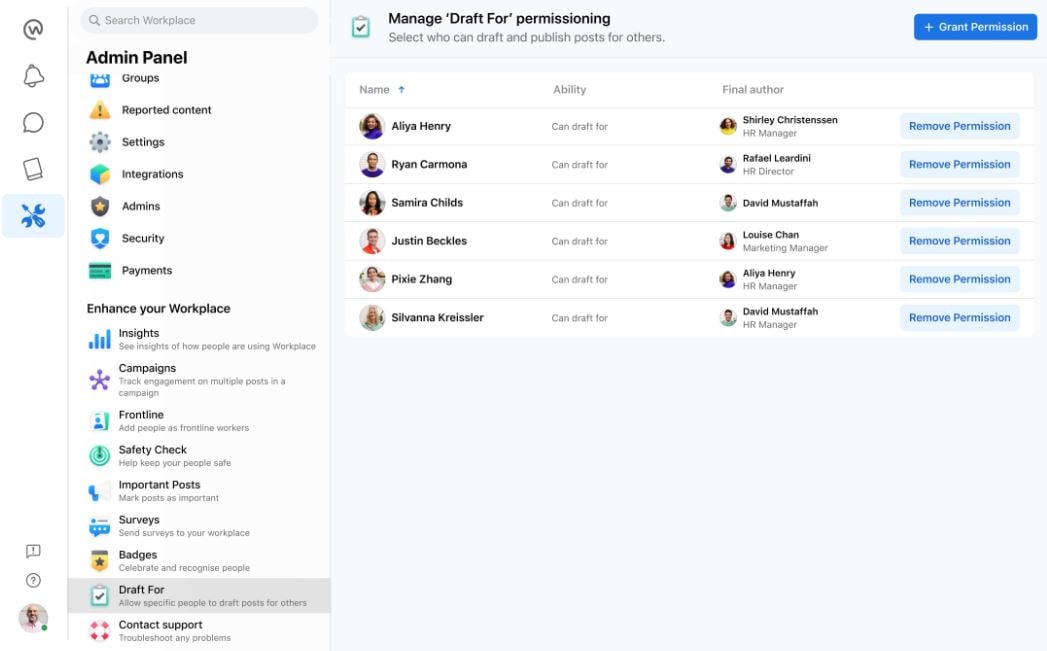1047x651 pixels.
Task: Open the Knowledge Library book icon
Action: (33, 170)
